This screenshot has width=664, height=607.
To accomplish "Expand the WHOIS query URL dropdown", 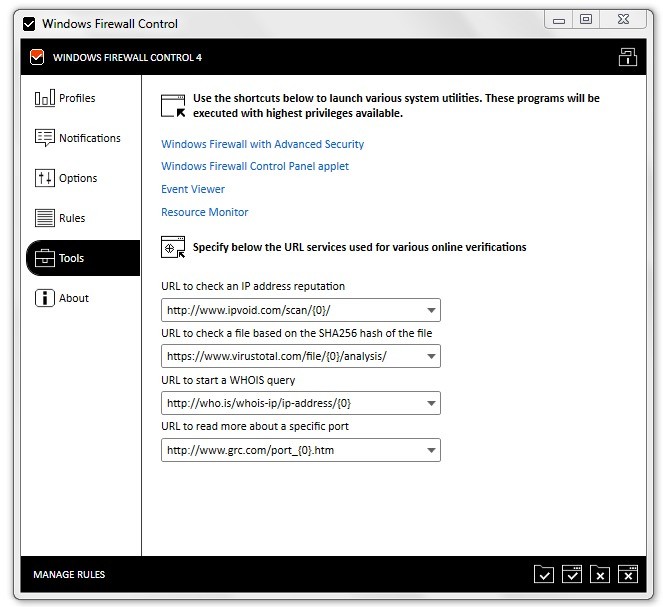I will 431,403.
